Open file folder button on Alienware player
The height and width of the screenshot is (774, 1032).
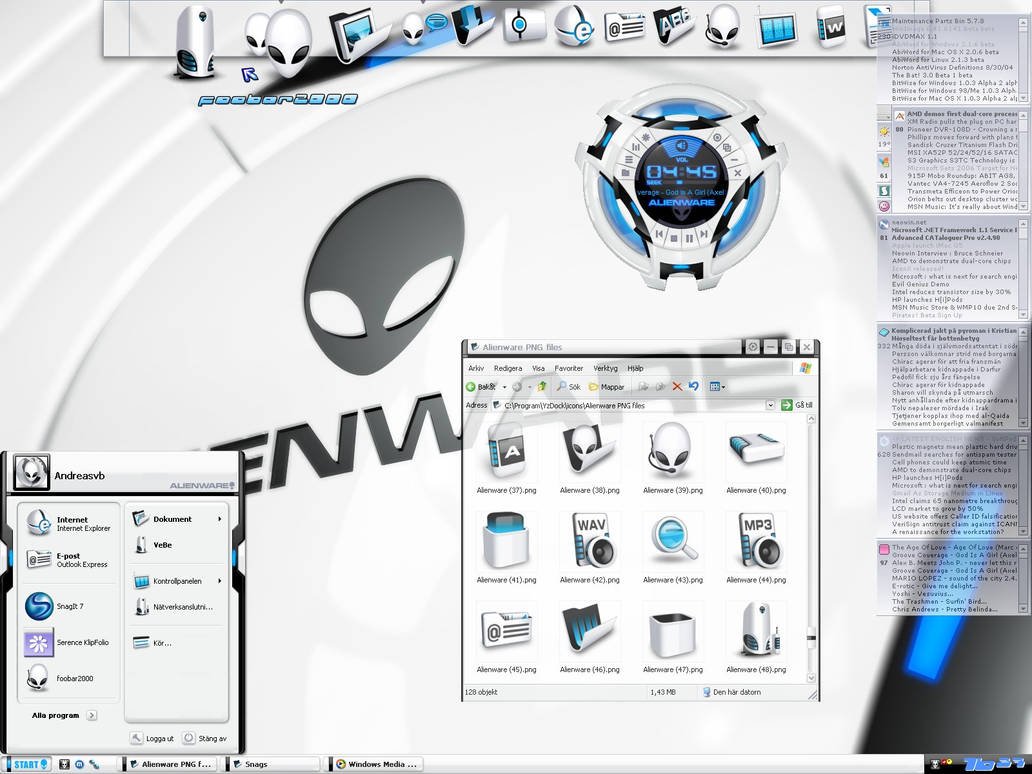click(x=625, y=173)
